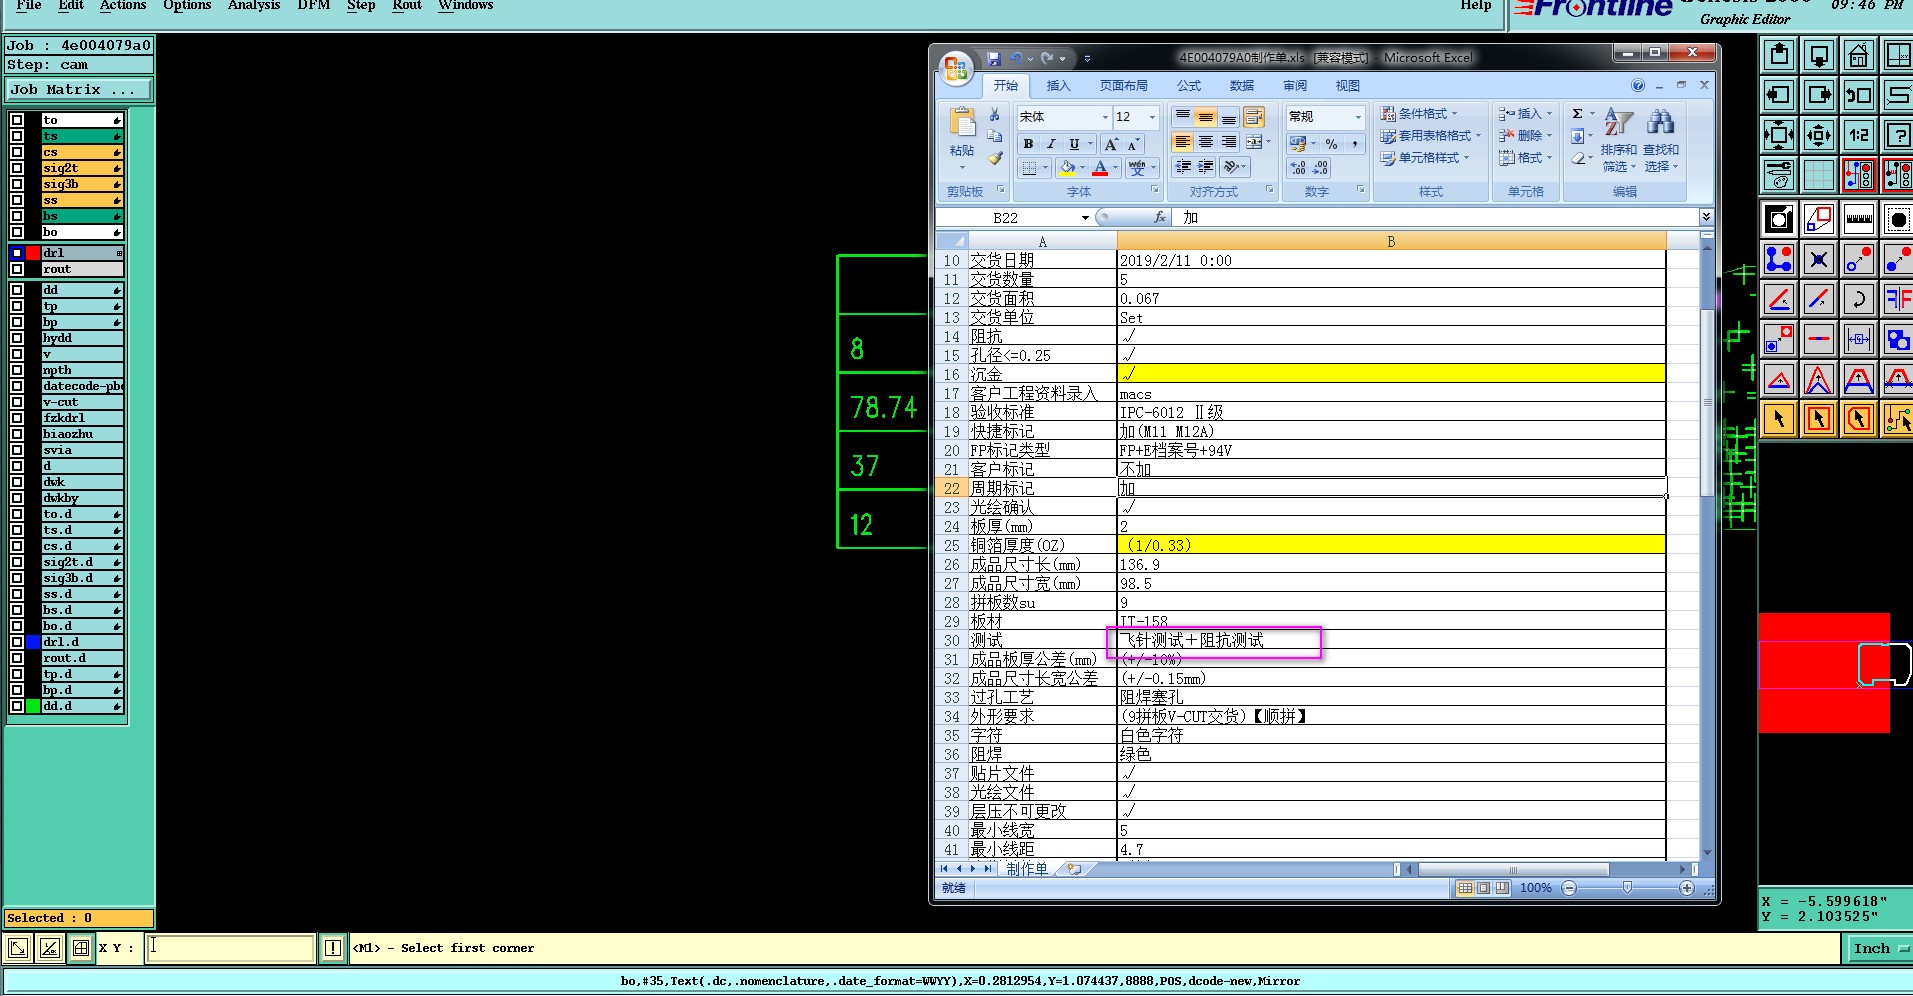Select the rotate feature icon
Image resolution: width=1913 pixels, height=996 pixels.
pos(1859,299)
